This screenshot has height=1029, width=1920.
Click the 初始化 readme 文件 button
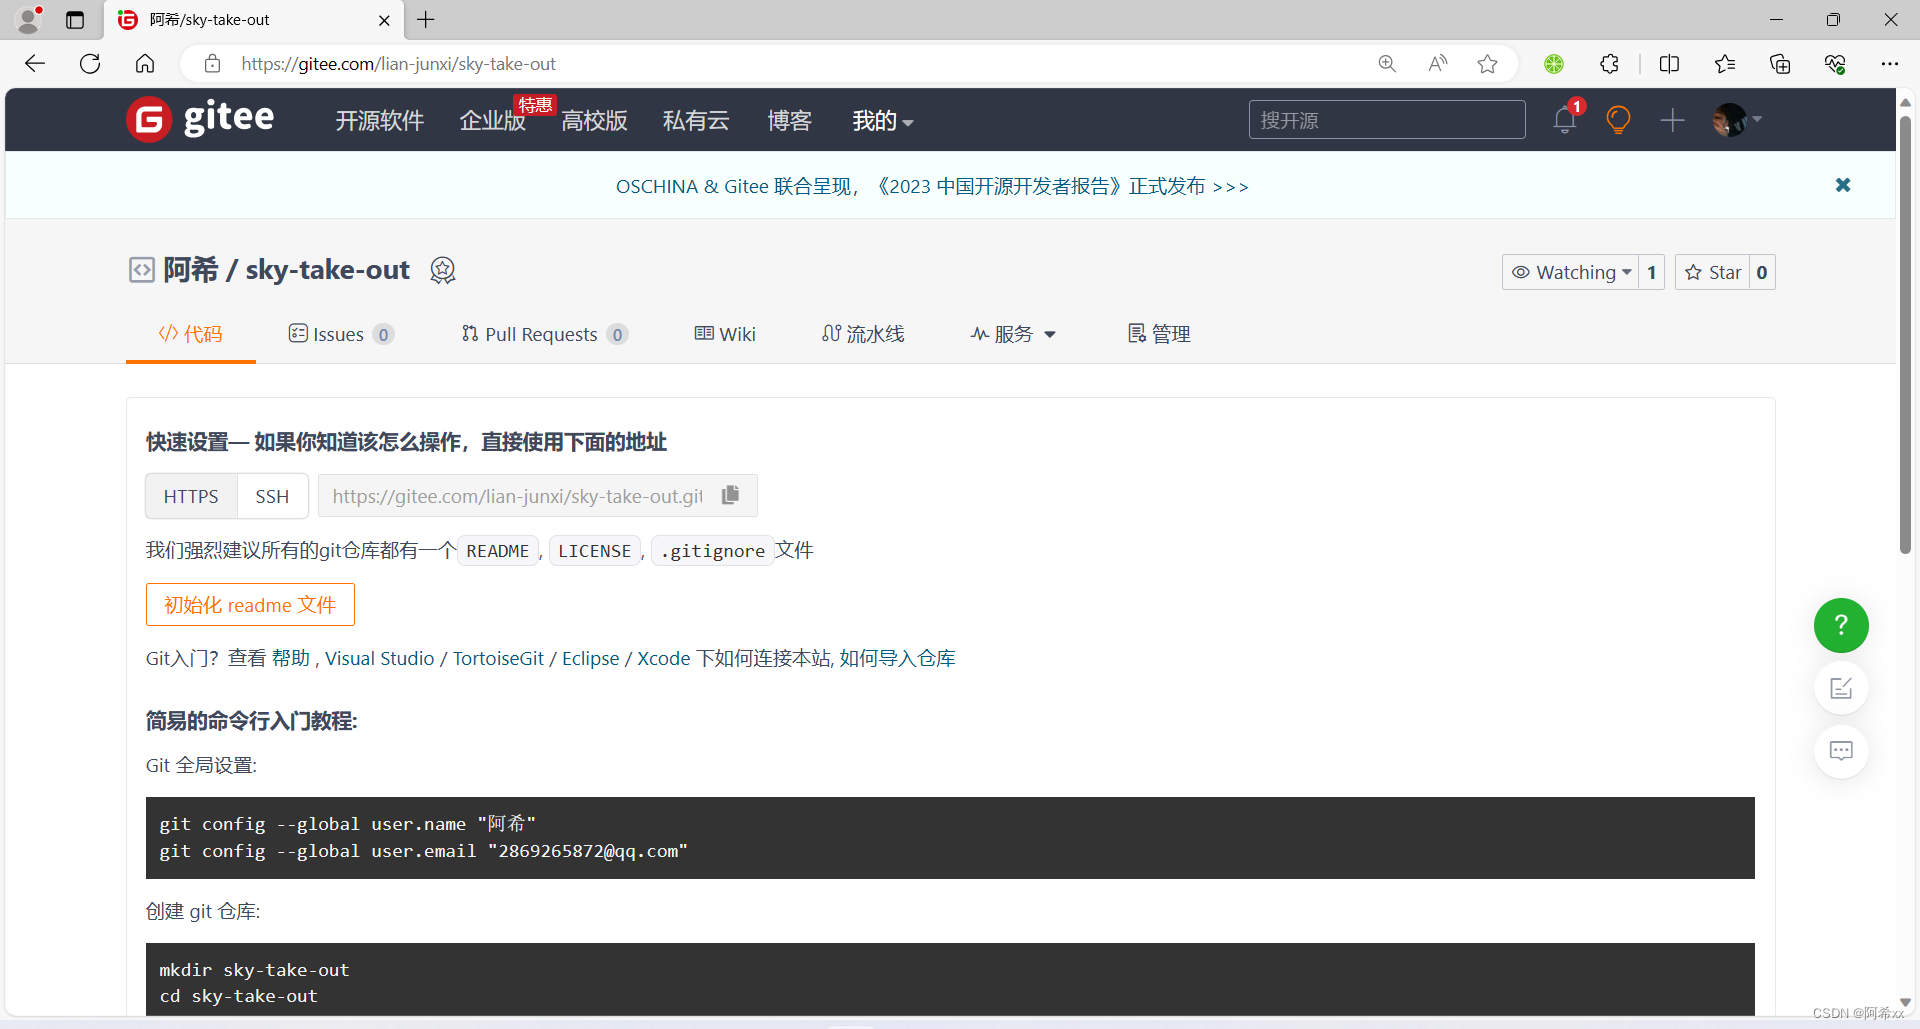tap(250, 604)
